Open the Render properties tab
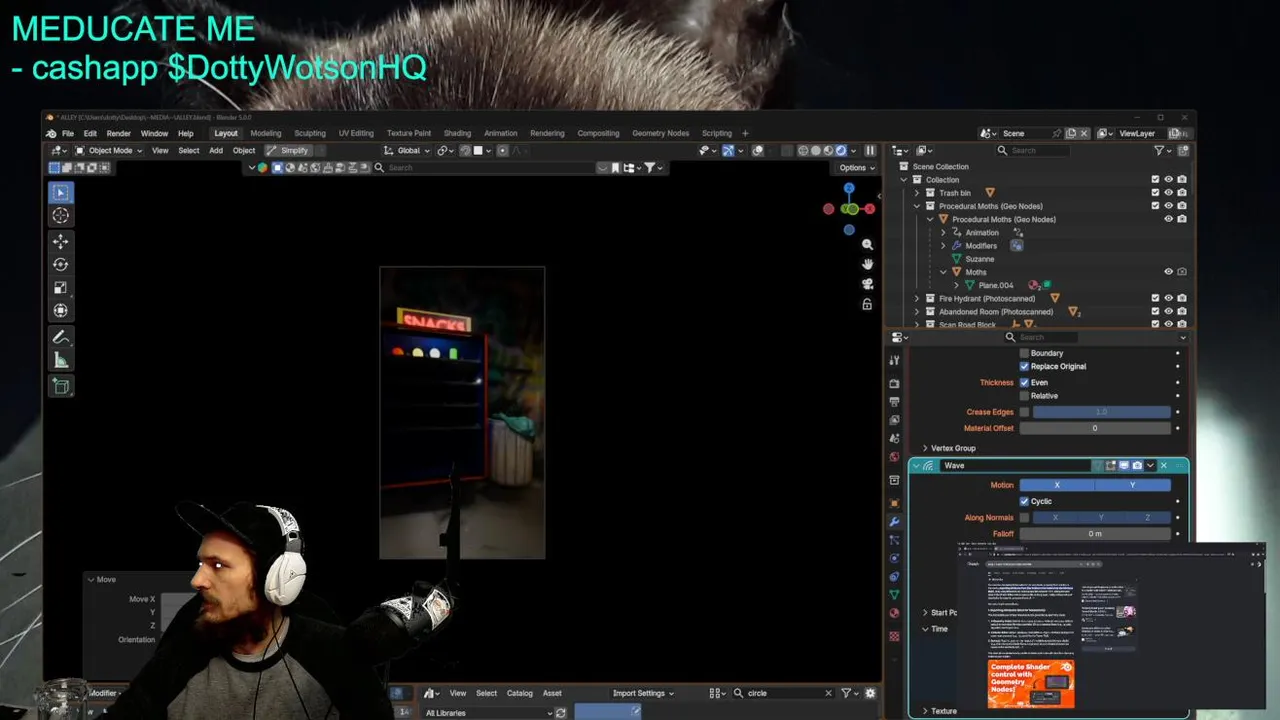 coord(894,383)
